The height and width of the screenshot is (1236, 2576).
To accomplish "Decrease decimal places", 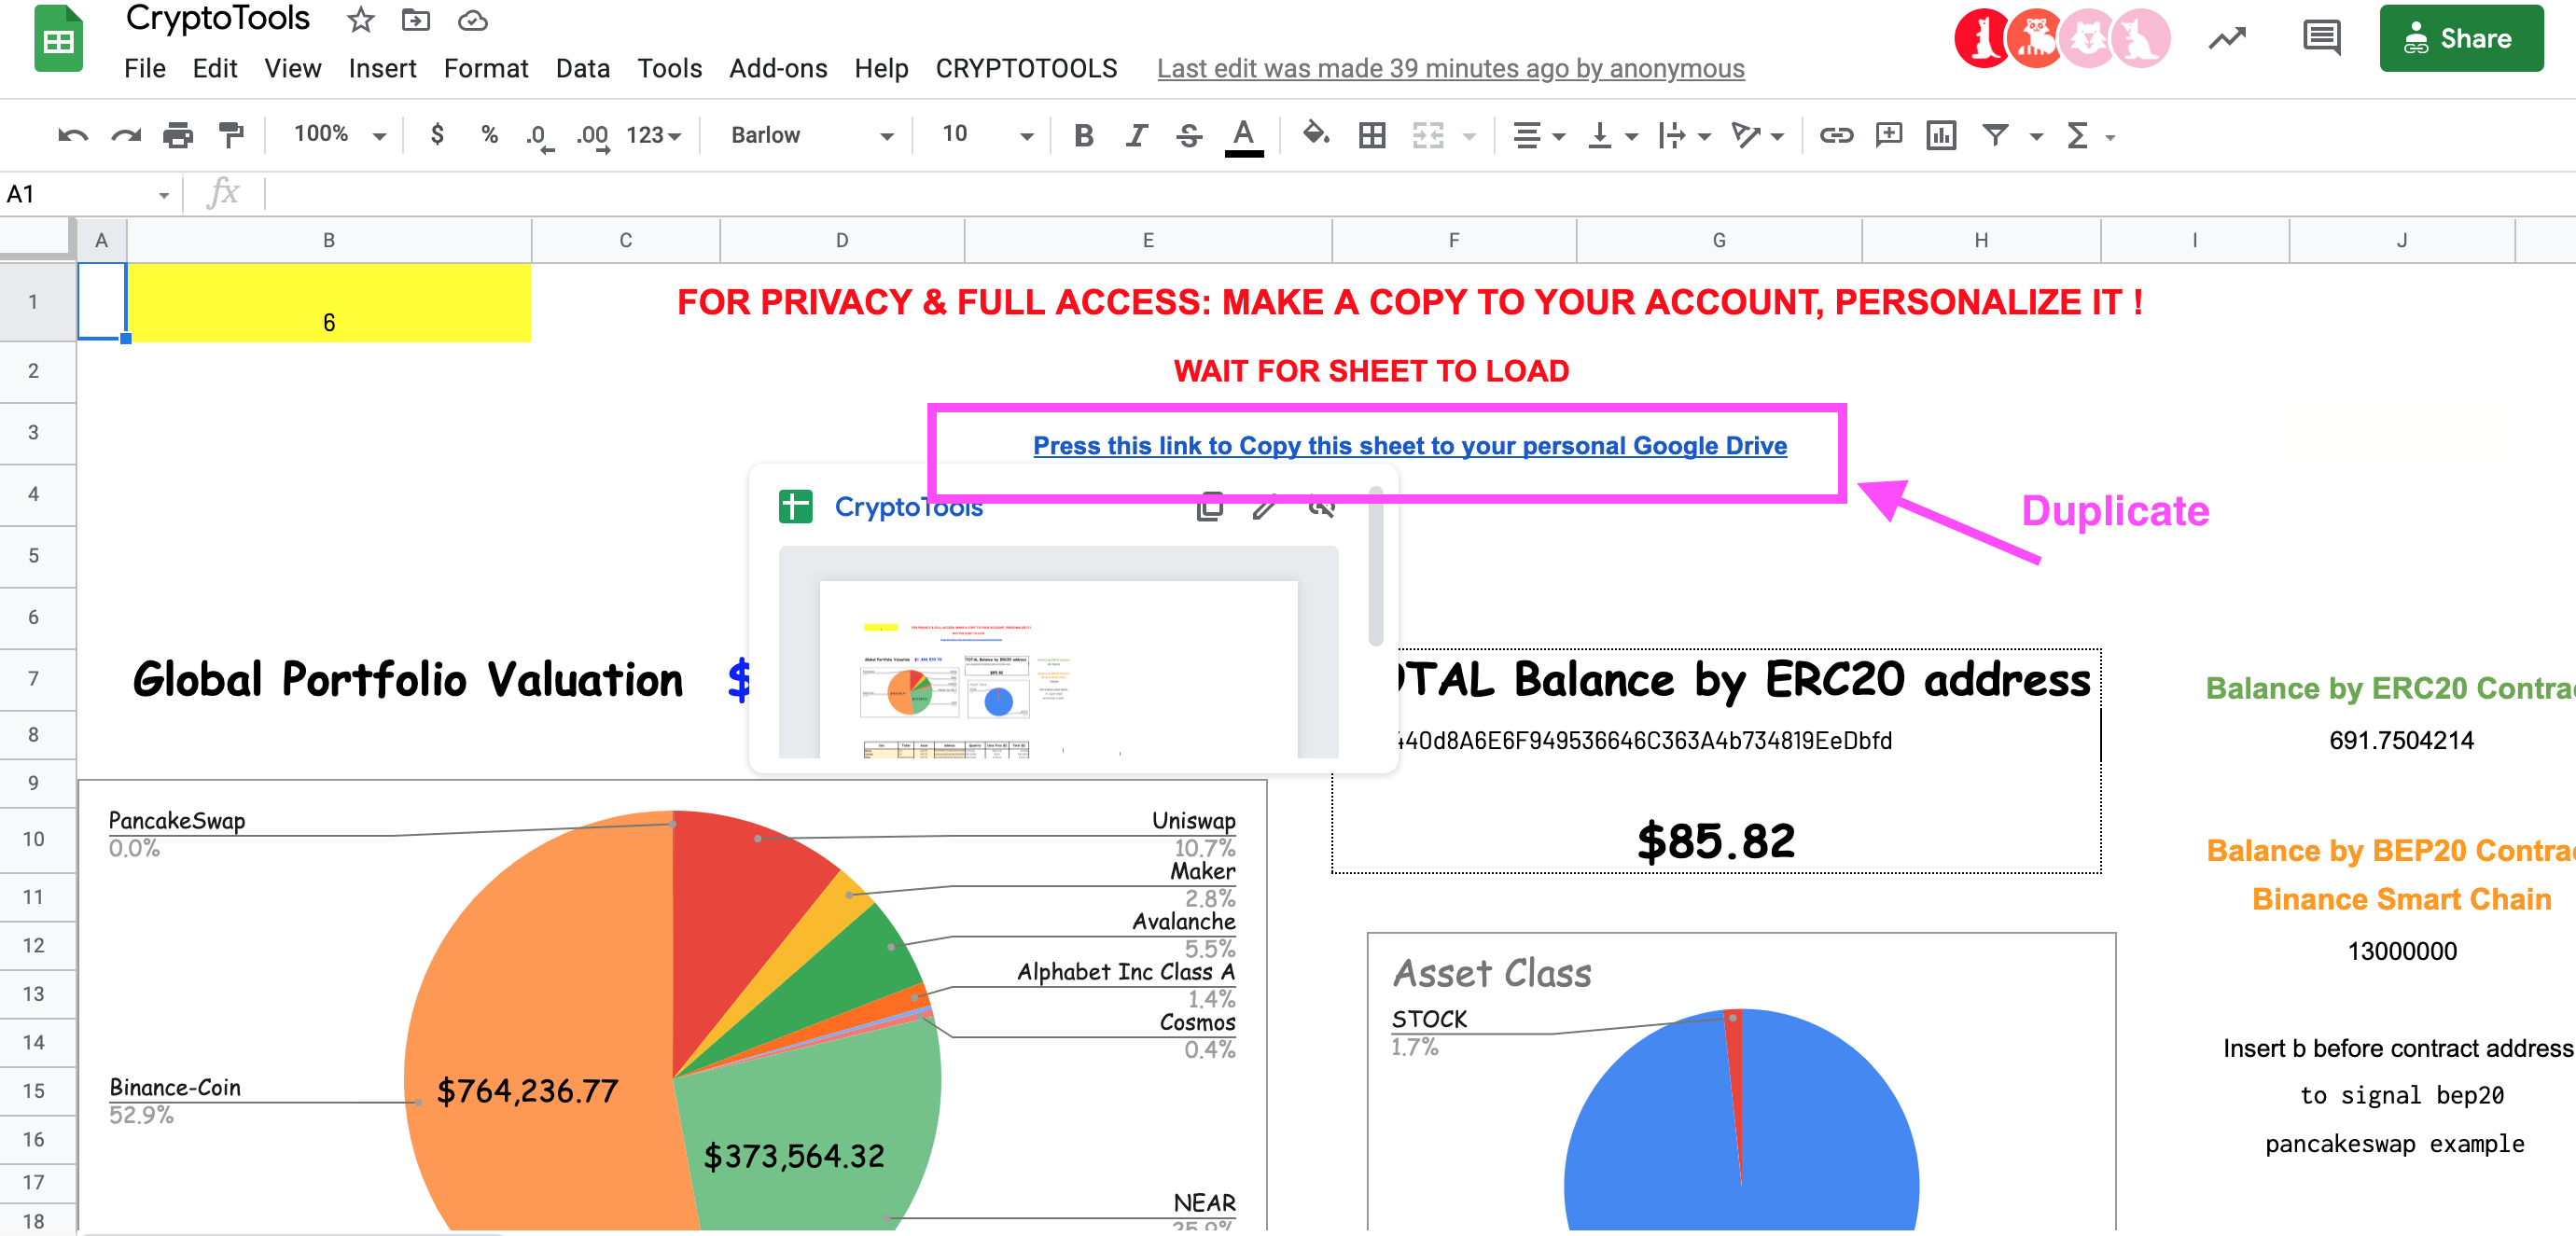I will coord(540,137).
